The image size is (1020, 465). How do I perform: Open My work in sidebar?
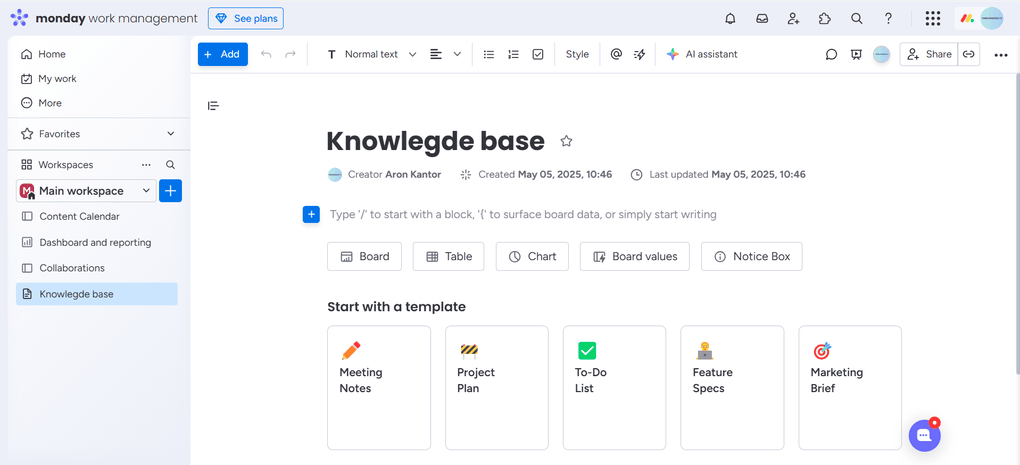tap(49, 79)
